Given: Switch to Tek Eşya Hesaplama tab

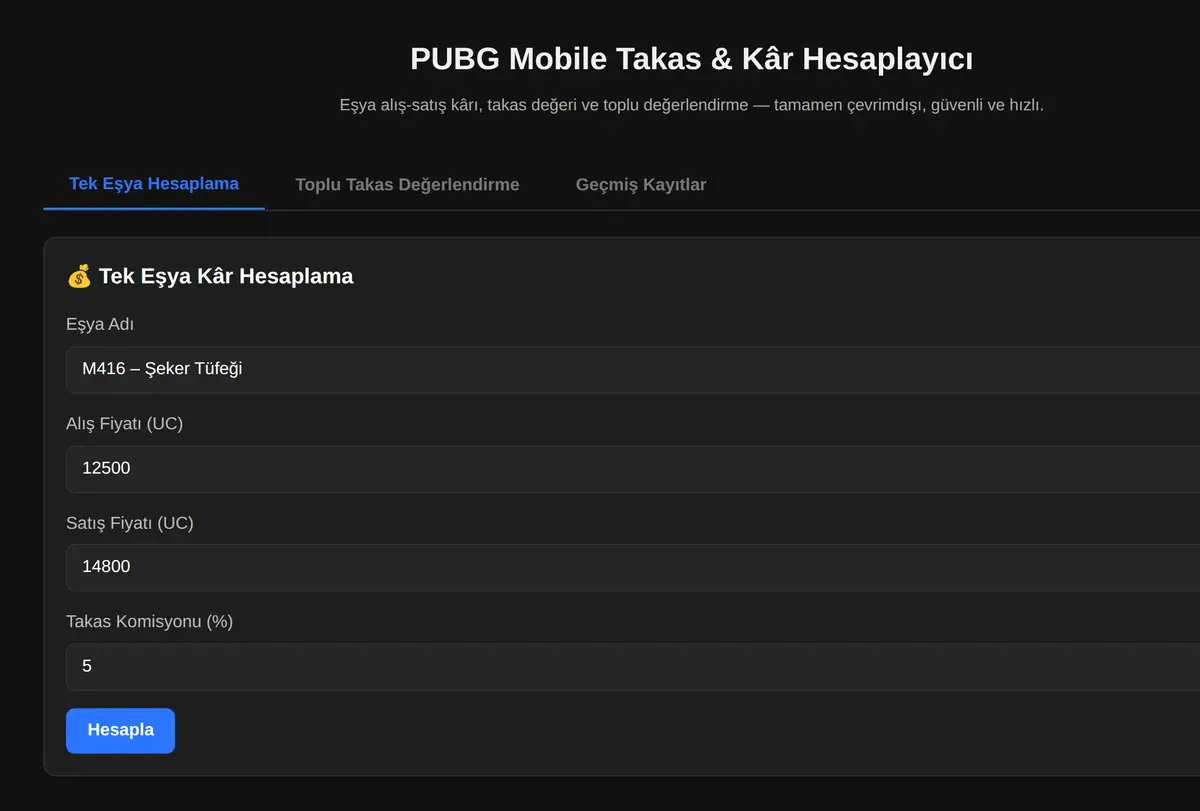Looking at the screenshot, I should pos(154,184).
